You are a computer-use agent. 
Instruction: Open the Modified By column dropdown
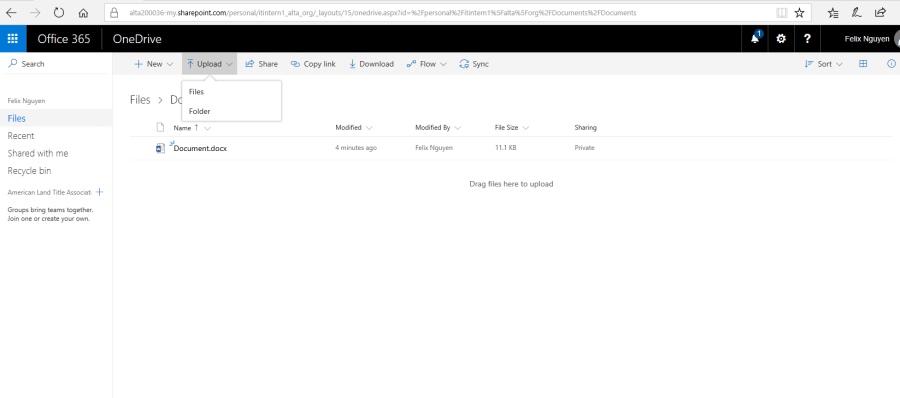438,127
